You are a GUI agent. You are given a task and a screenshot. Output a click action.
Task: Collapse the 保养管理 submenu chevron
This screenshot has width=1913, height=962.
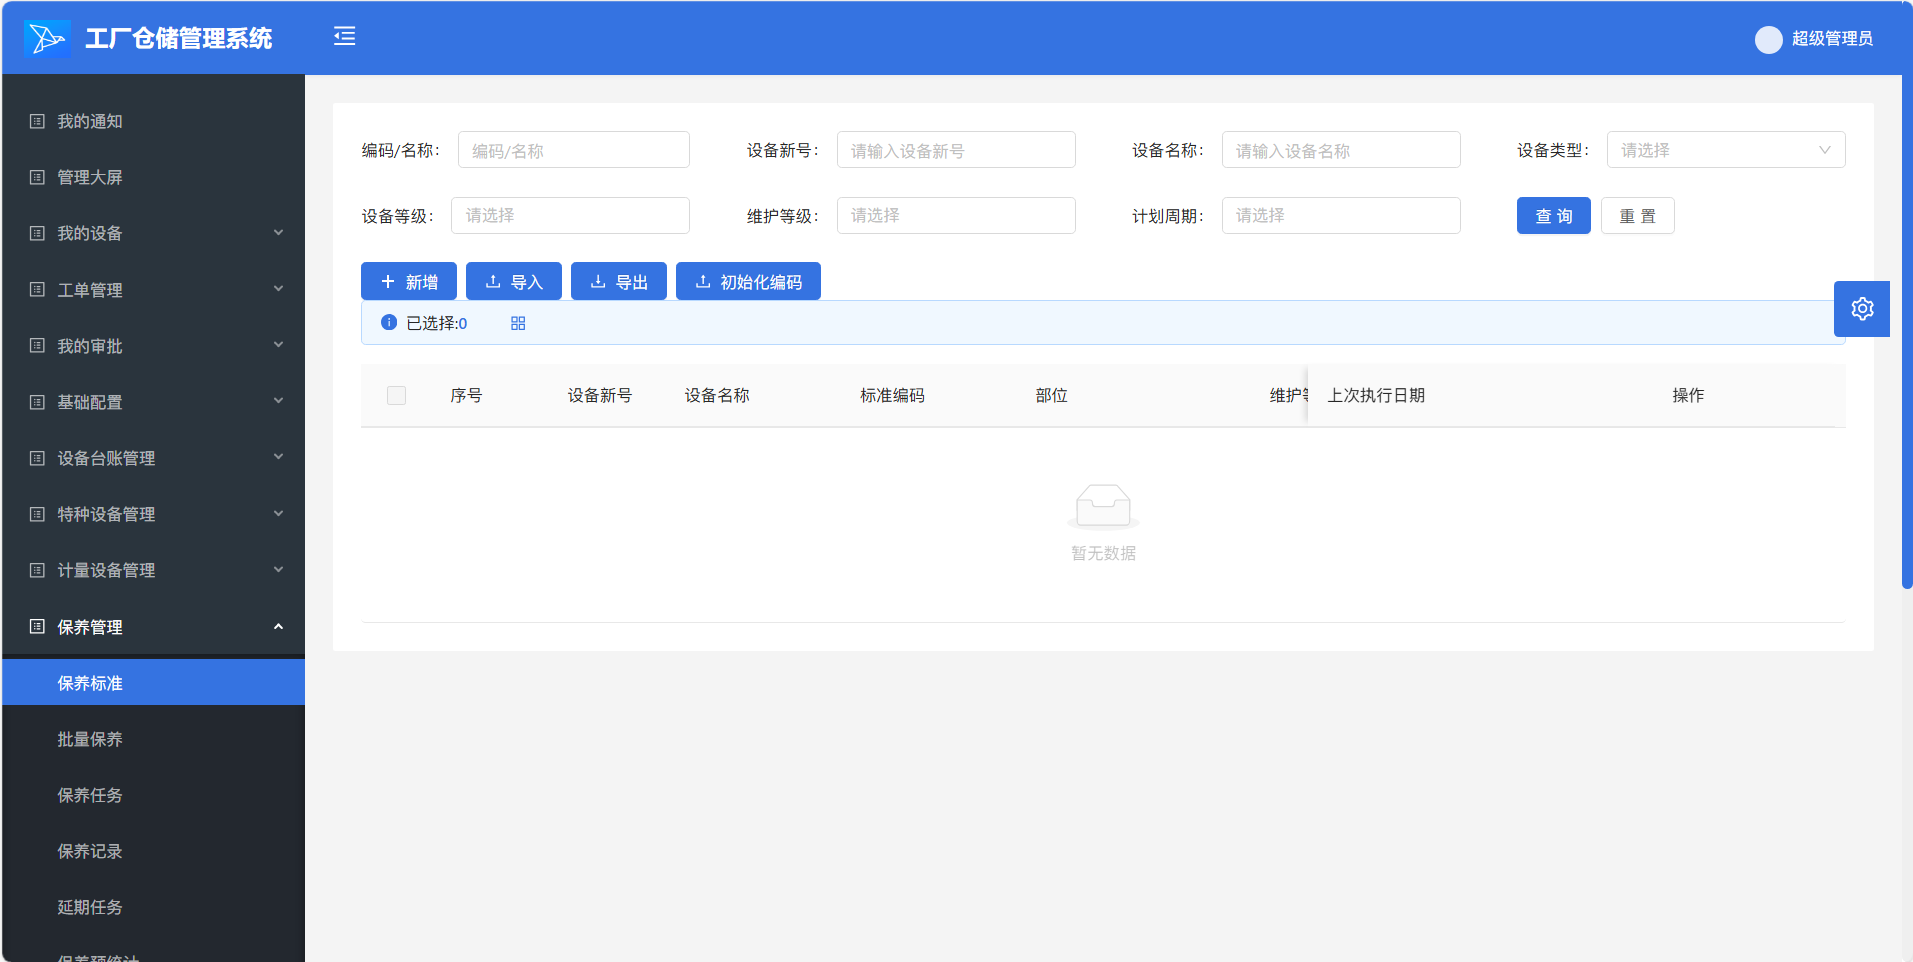tap(278, 626)
